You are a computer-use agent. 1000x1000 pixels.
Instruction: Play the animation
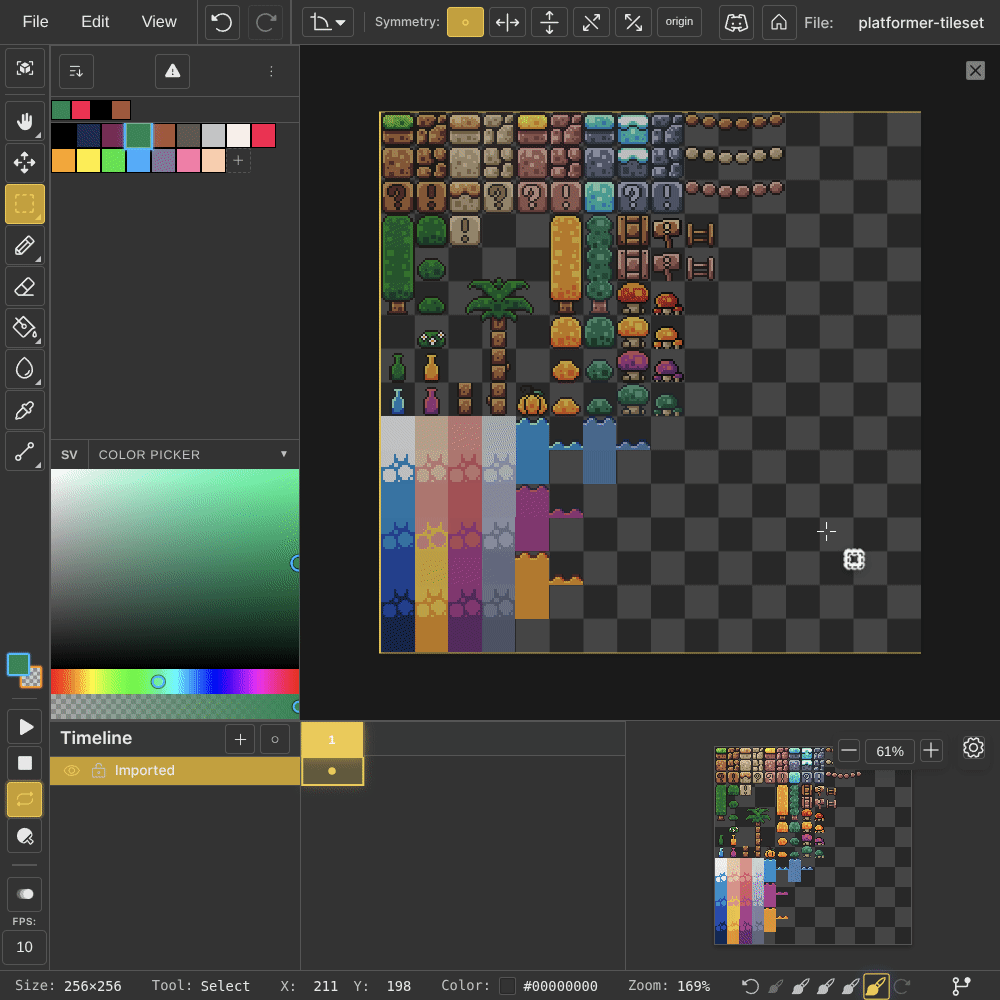click(x=25, y=726)
